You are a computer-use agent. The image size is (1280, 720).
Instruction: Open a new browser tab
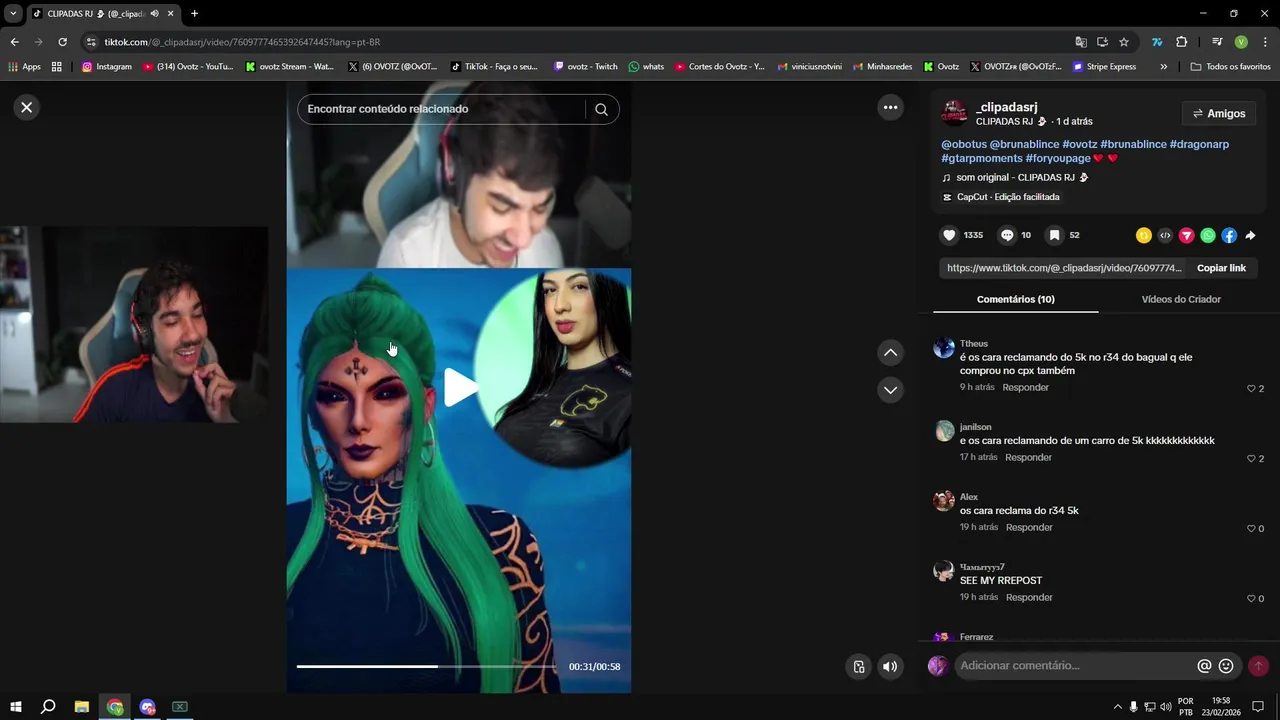tap(194, 14)
